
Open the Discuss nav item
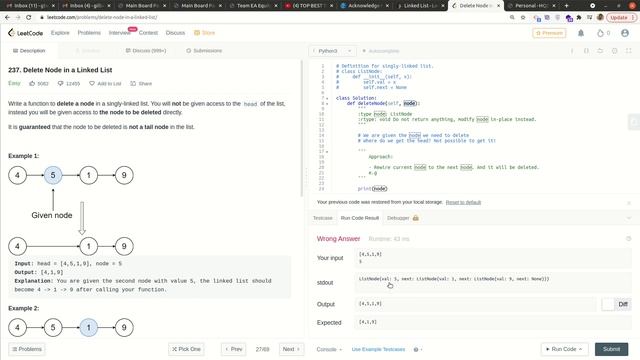click(175, 33)
